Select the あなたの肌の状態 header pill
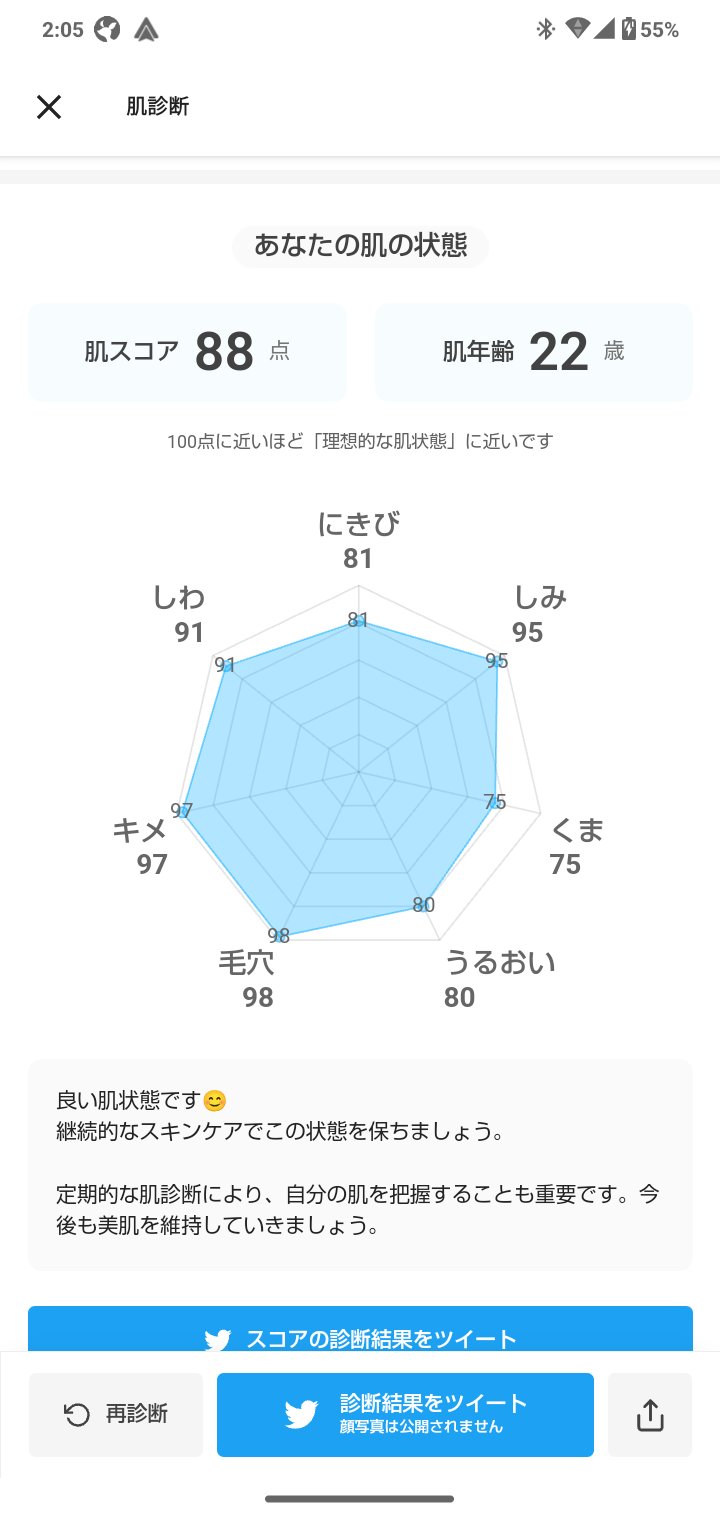The width and height of the screenshot is (720, 1520). [359, 246]
